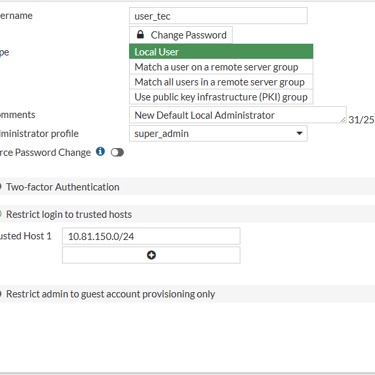Click the plus icon to add trusted host

(151, 255)
